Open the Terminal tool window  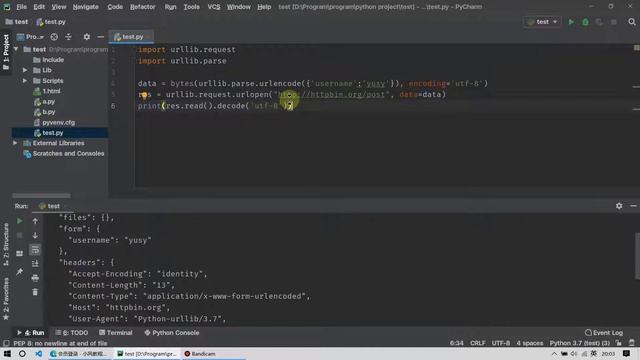116,333
